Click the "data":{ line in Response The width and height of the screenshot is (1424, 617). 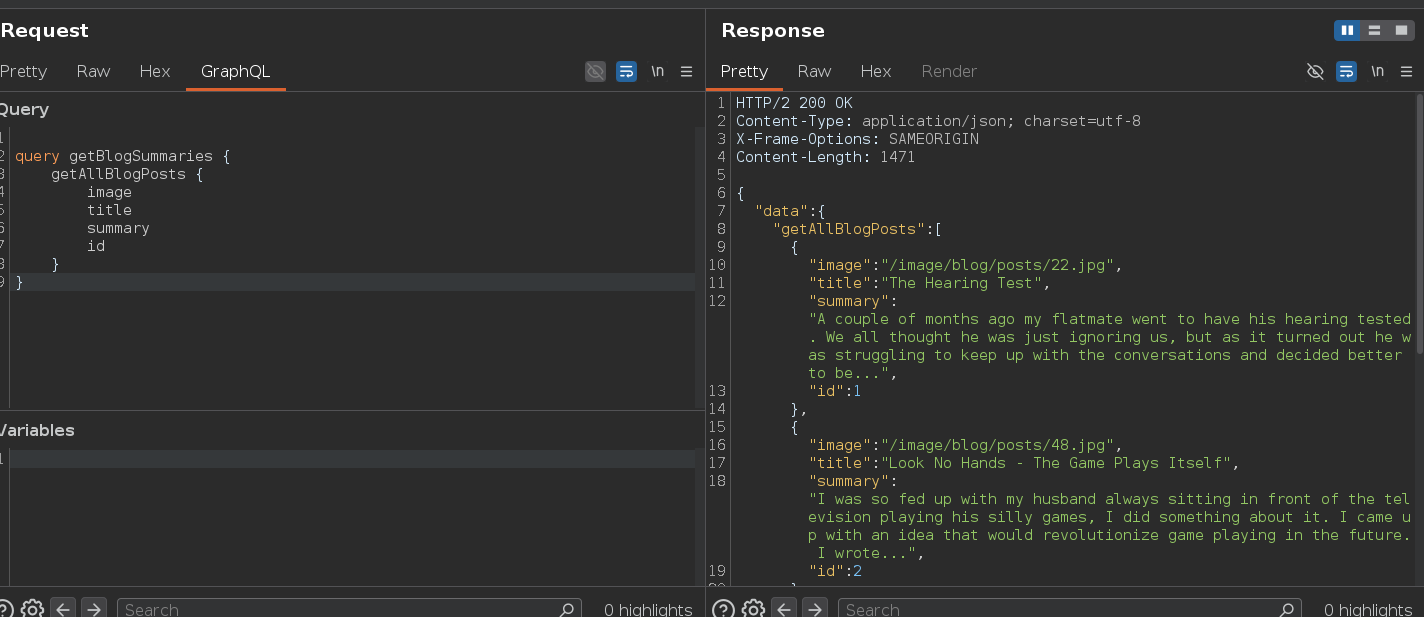click(790, 211)
